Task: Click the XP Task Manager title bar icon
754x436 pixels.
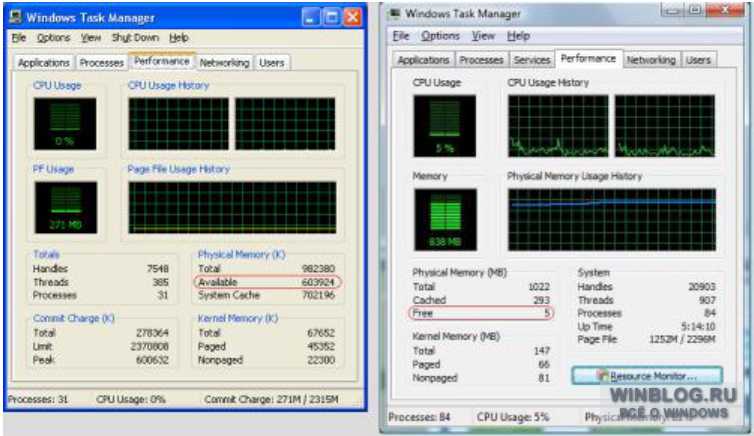Action: pyautogui.click(x=16, y=17)
